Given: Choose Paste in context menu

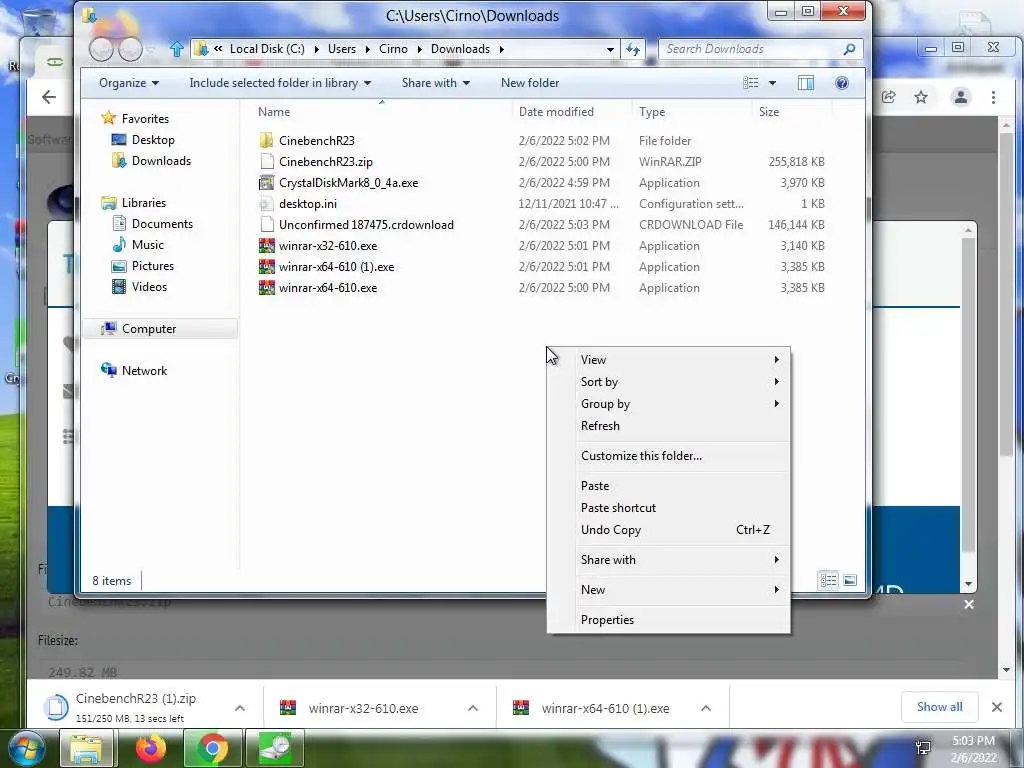Looking at the screenshot, I should 669,486.
